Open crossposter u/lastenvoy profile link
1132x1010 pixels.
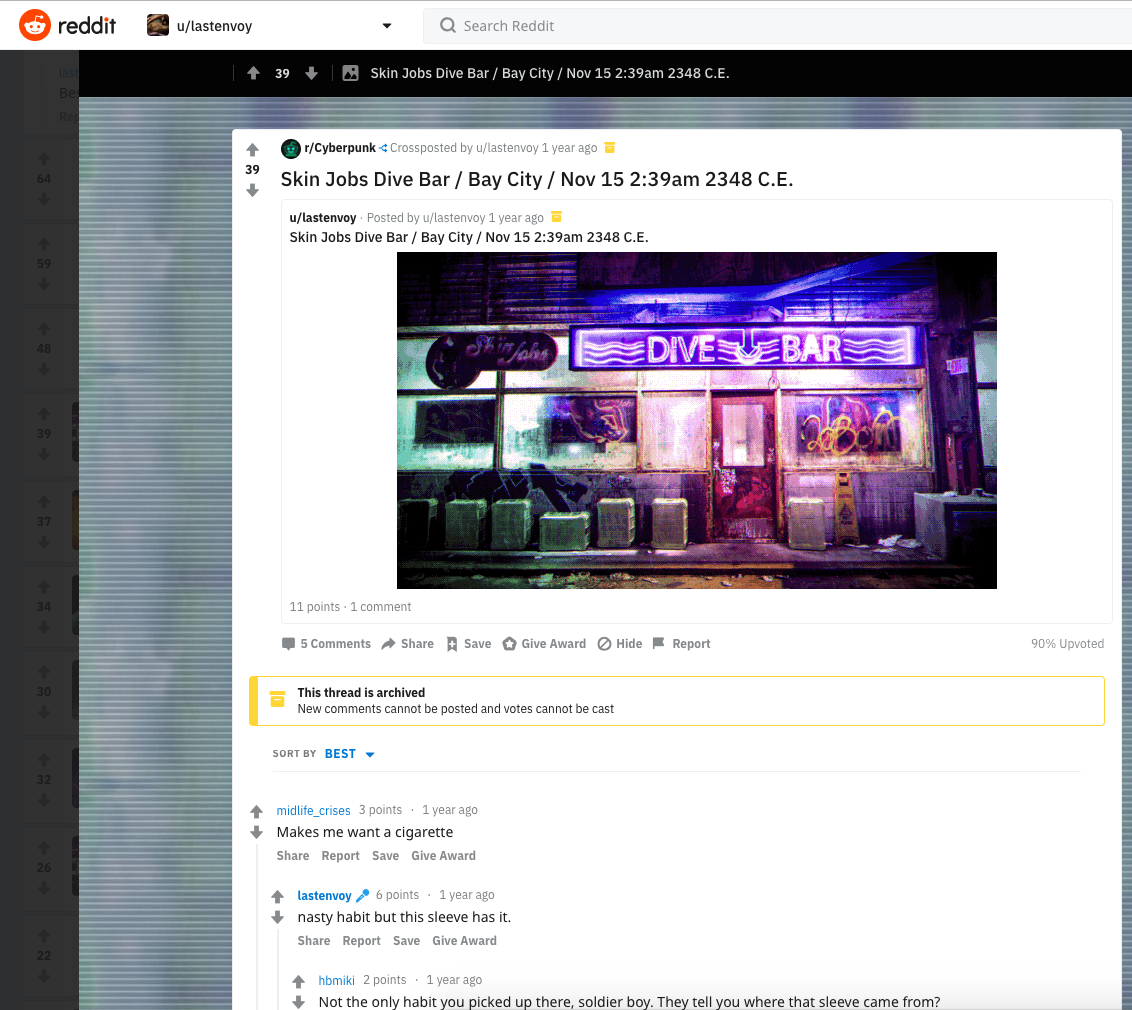[x=507, y=148]
